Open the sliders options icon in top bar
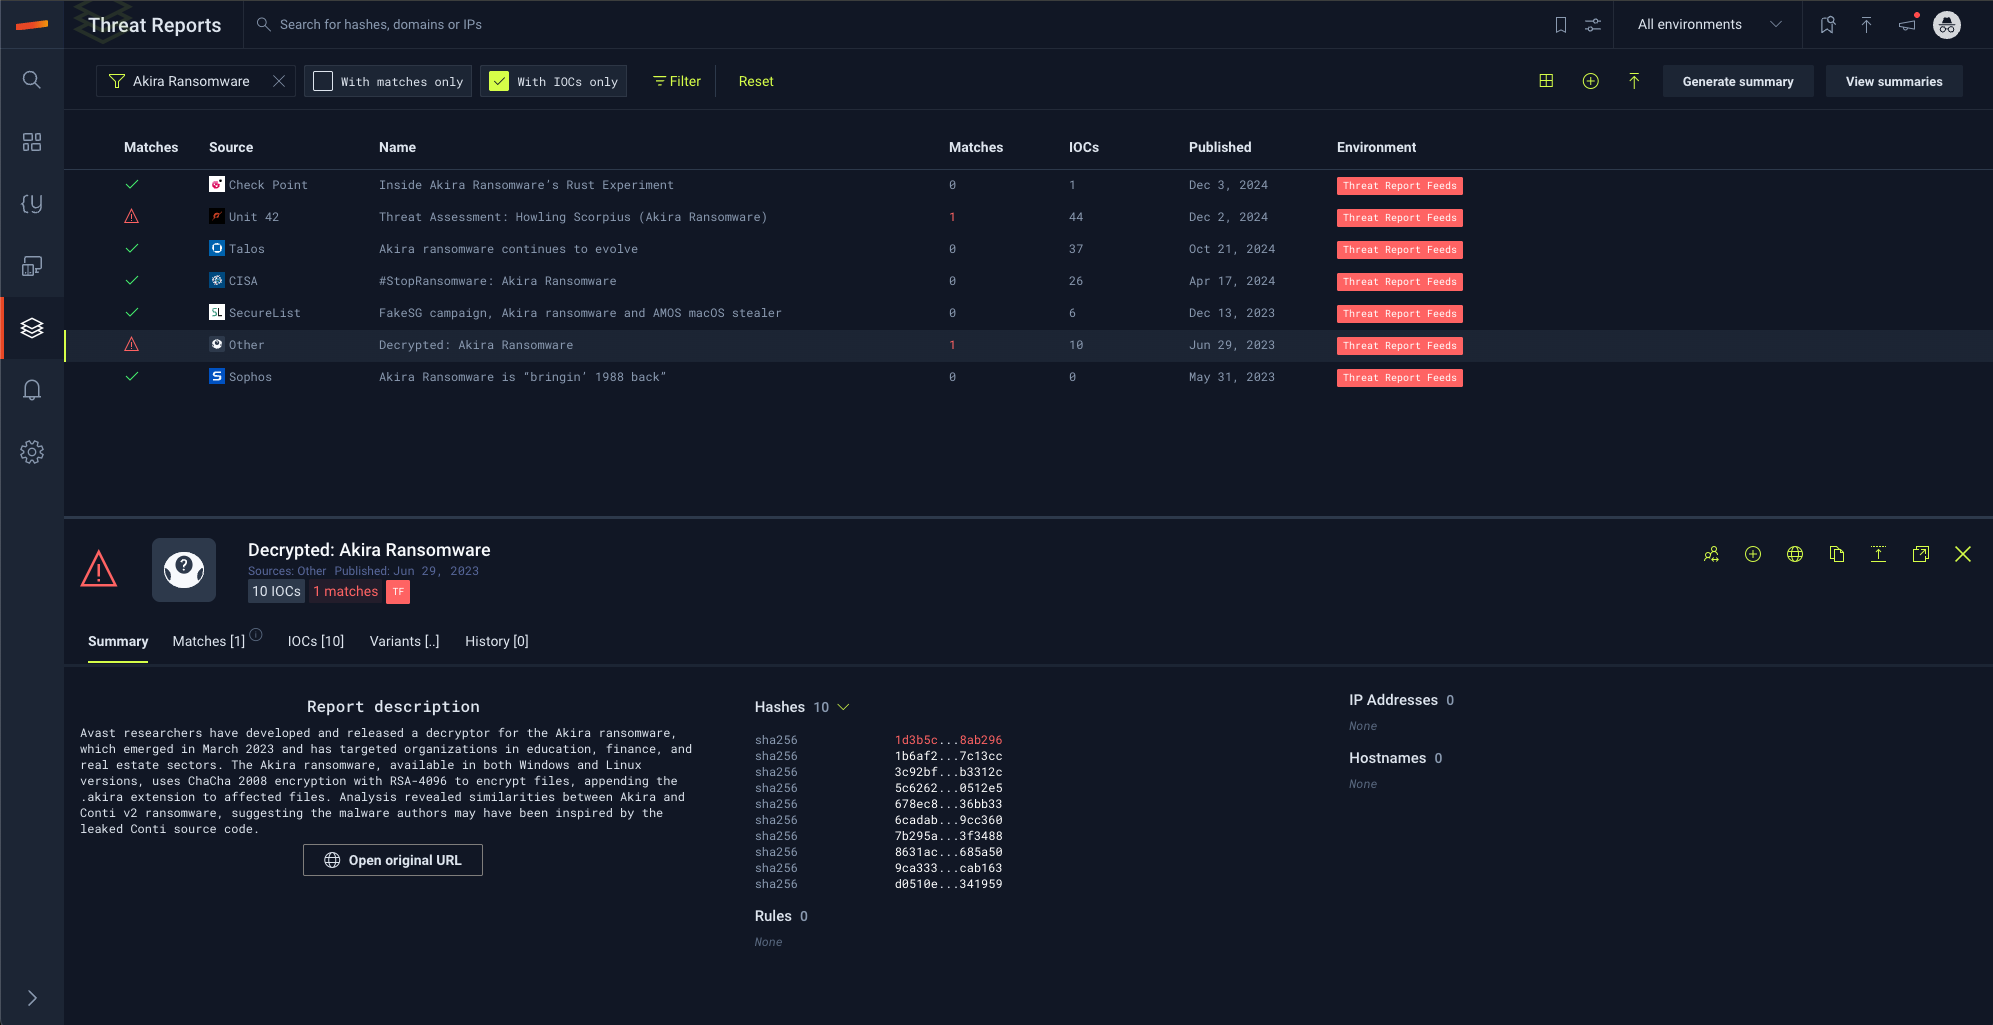Image resolution: width=1993 pixels, height=1025 pixels. point(1593,25)
